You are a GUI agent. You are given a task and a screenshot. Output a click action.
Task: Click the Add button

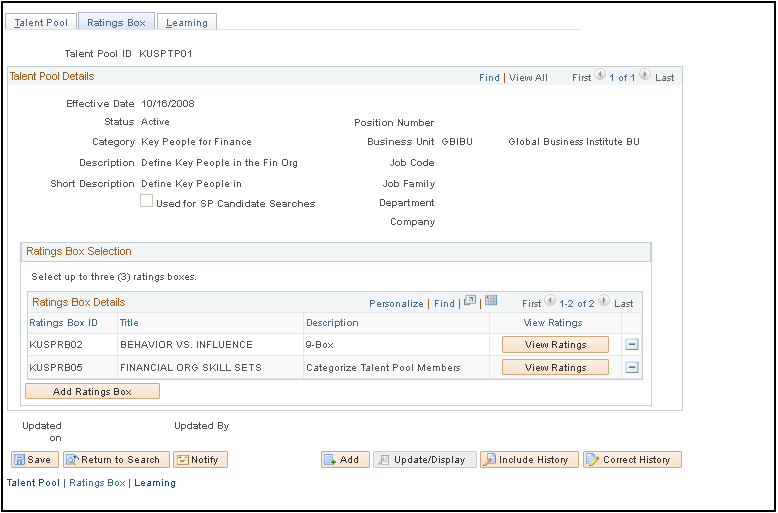pos(345,460)
